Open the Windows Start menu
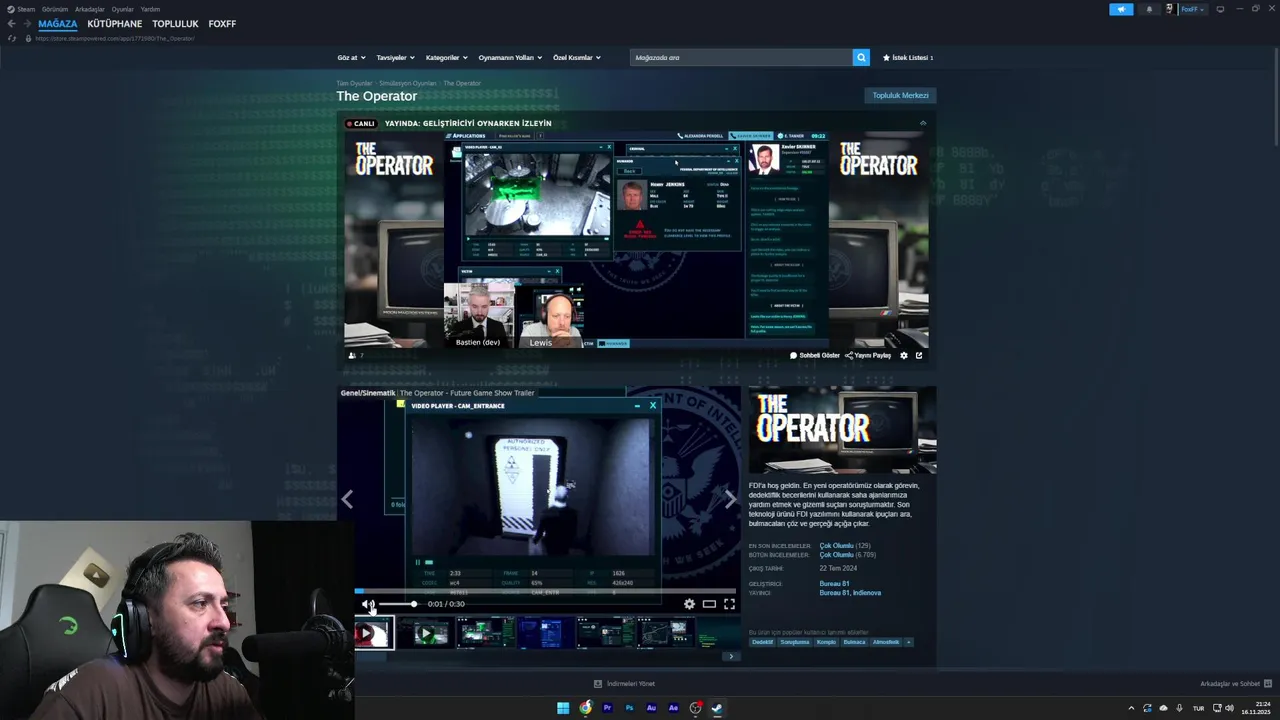 [x=563, y=708]
